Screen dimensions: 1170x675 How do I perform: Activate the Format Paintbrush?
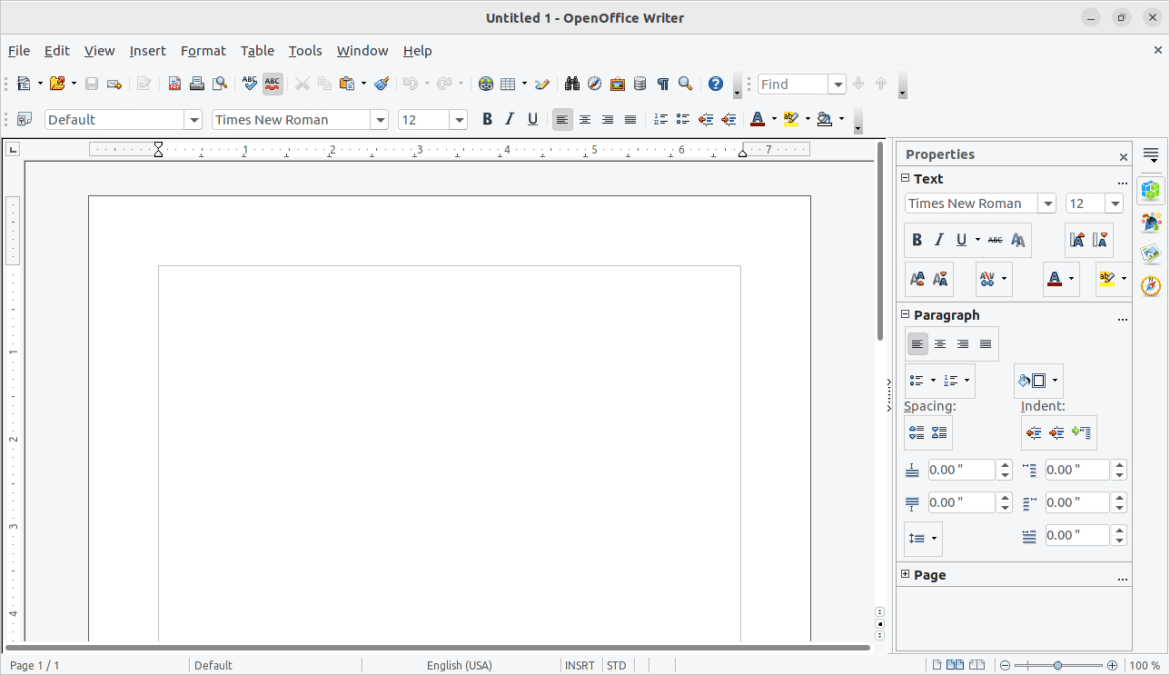click(x=381, y=84)
